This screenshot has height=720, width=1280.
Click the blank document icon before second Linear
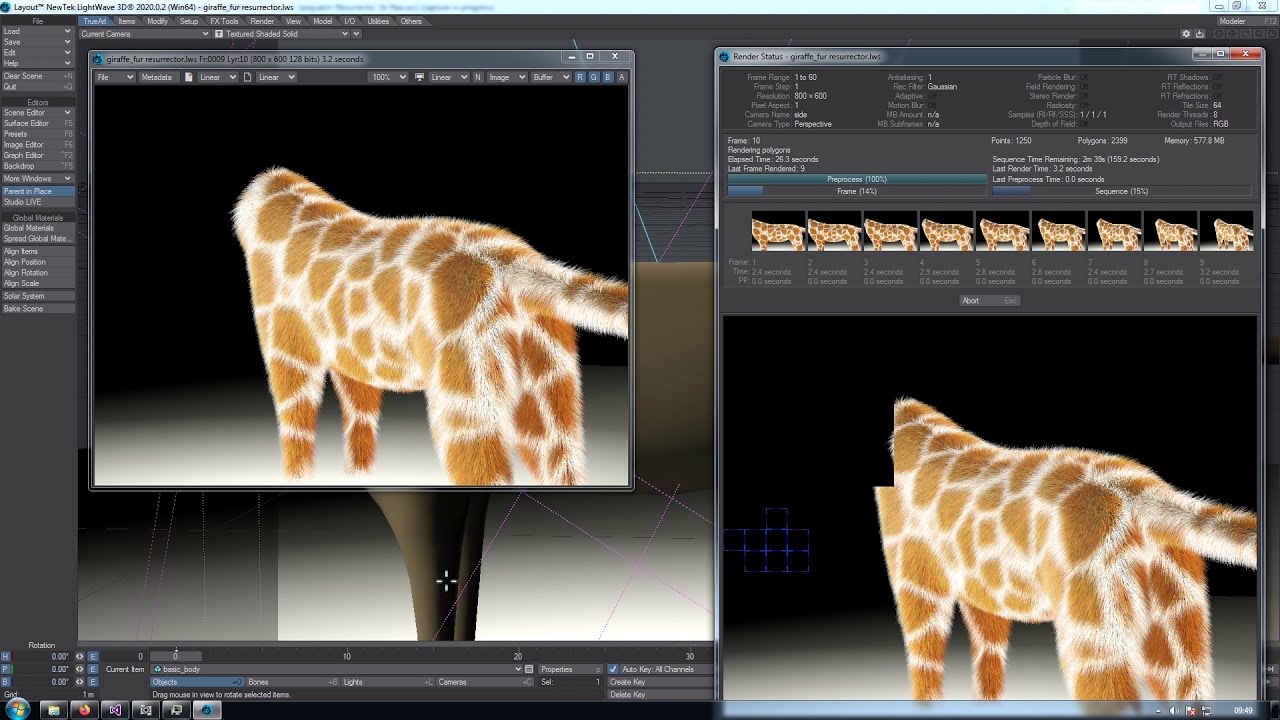click(x=247, y=77)
